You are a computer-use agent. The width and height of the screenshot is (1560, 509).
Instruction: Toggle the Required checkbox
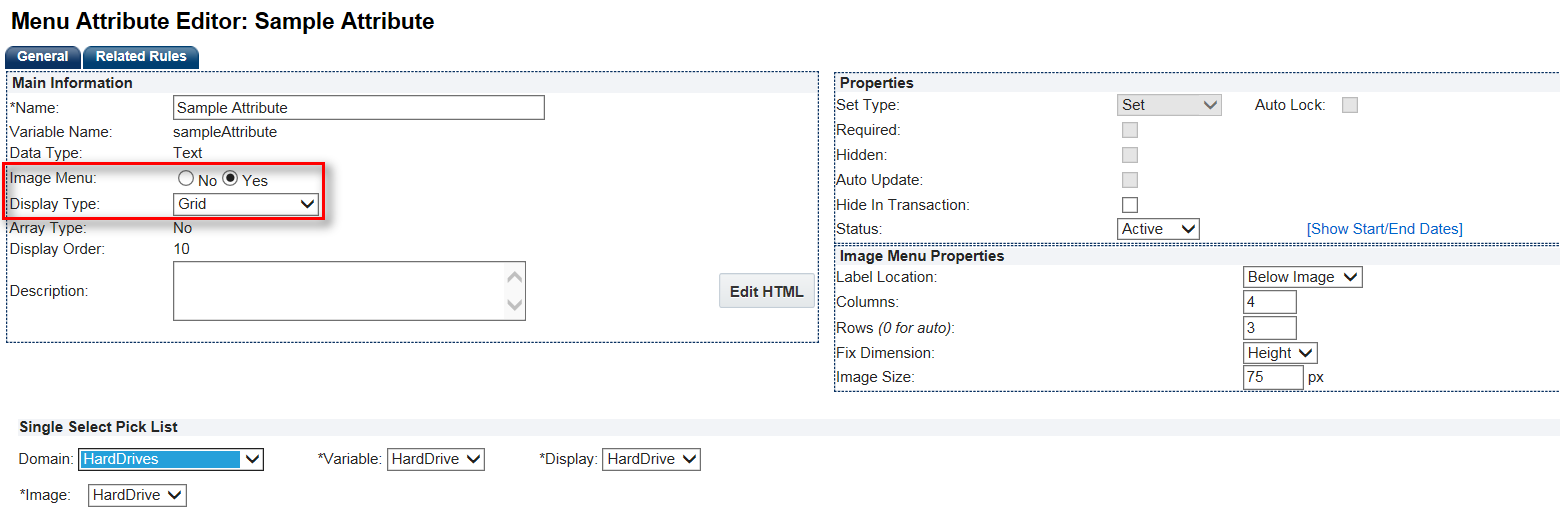1130,130
